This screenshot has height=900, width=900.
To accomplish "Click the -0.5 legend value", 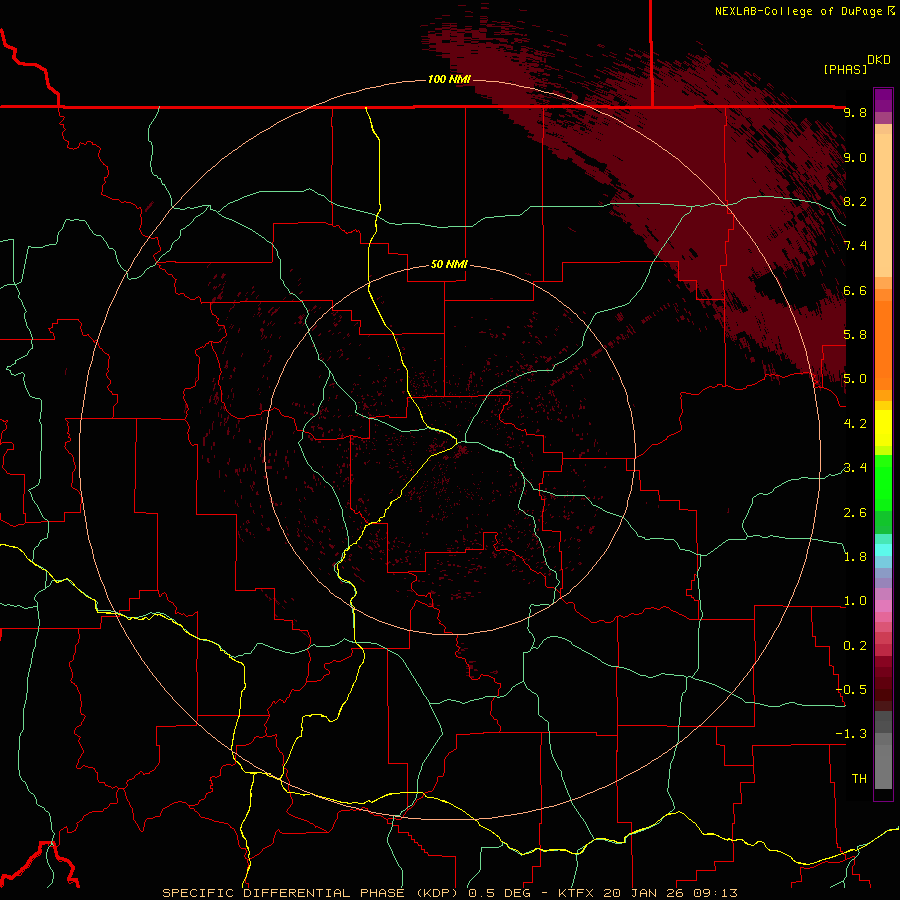I will 851,690.
